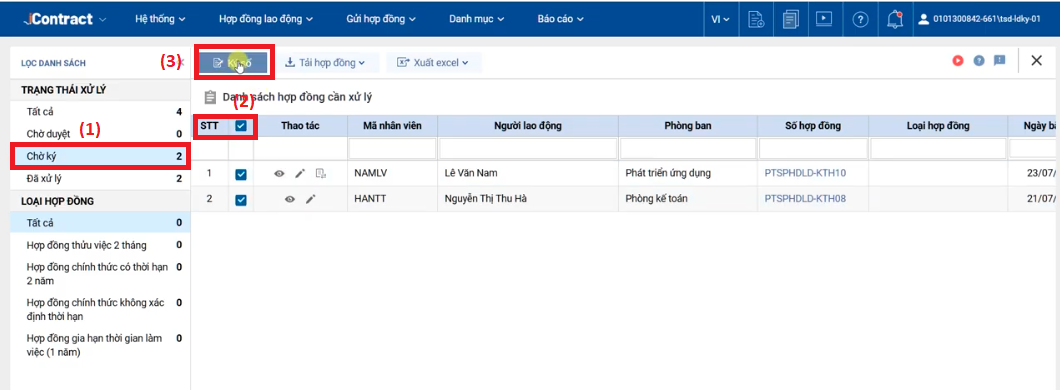This screenshot has width=1060, height=390.
Task: Click the Loại hợp đồng filter field
Action: (x=938, y=149)
